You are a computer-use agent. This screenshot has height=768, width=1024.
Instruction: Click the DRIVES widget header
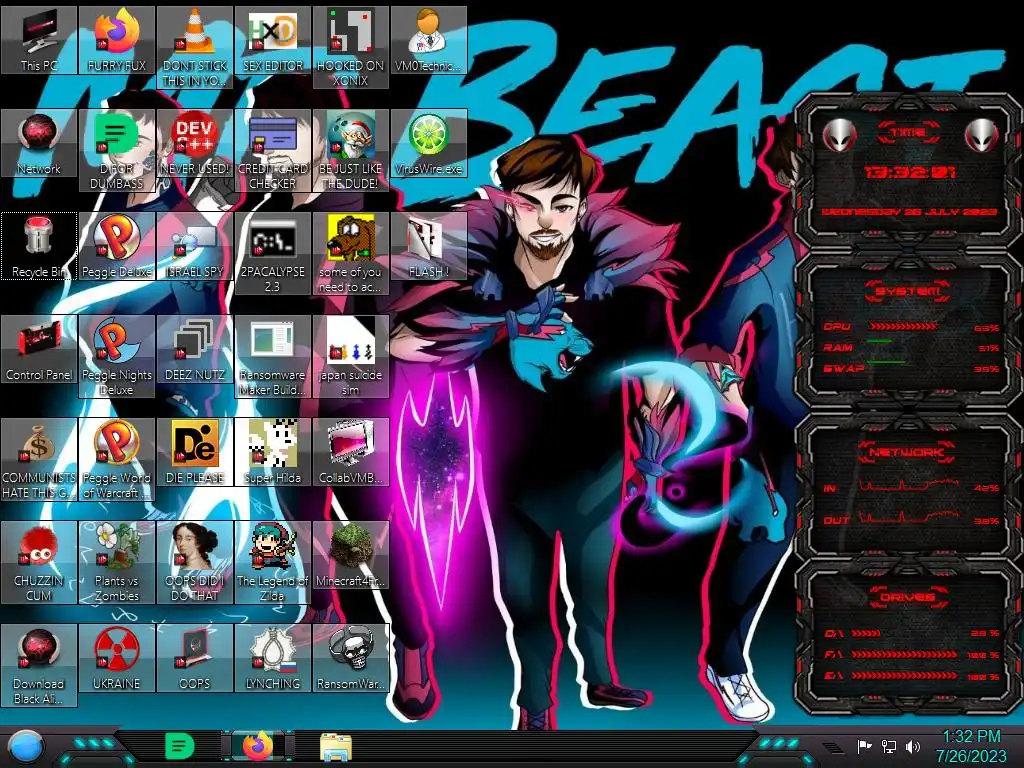(907, 597)
